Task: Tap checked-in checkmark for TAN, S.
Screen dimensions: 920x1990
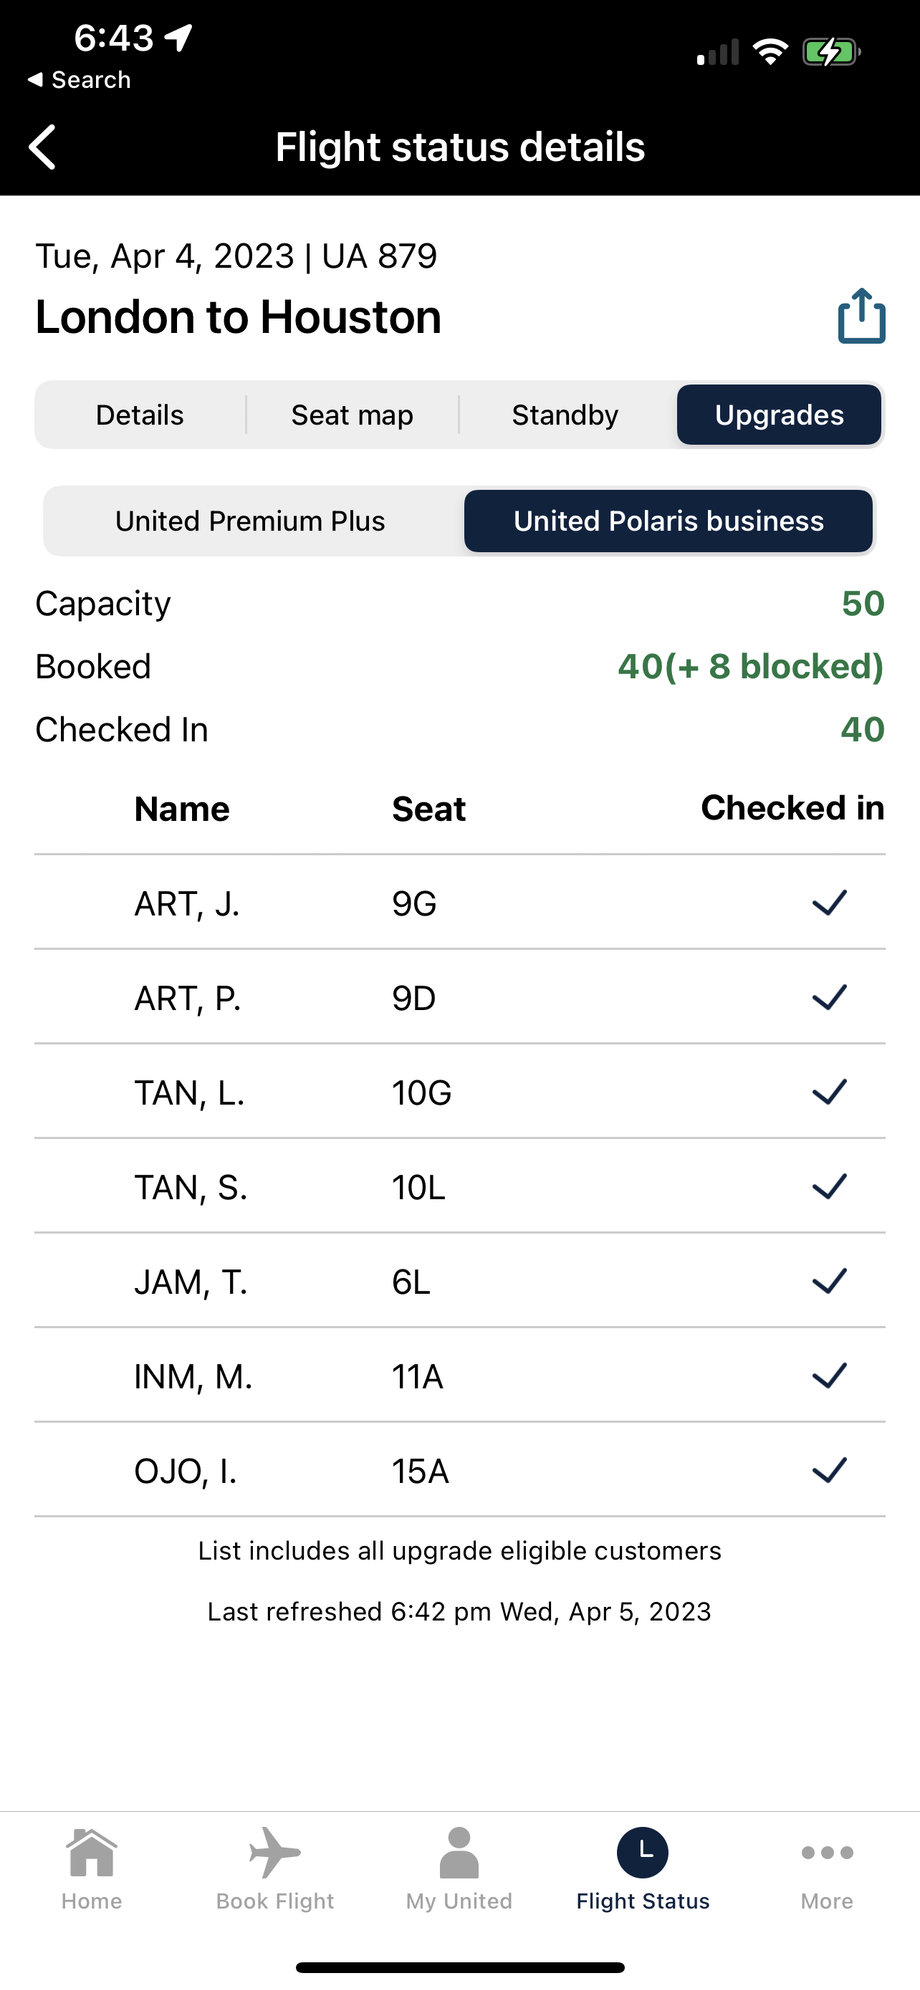Action: (829, 1187)
